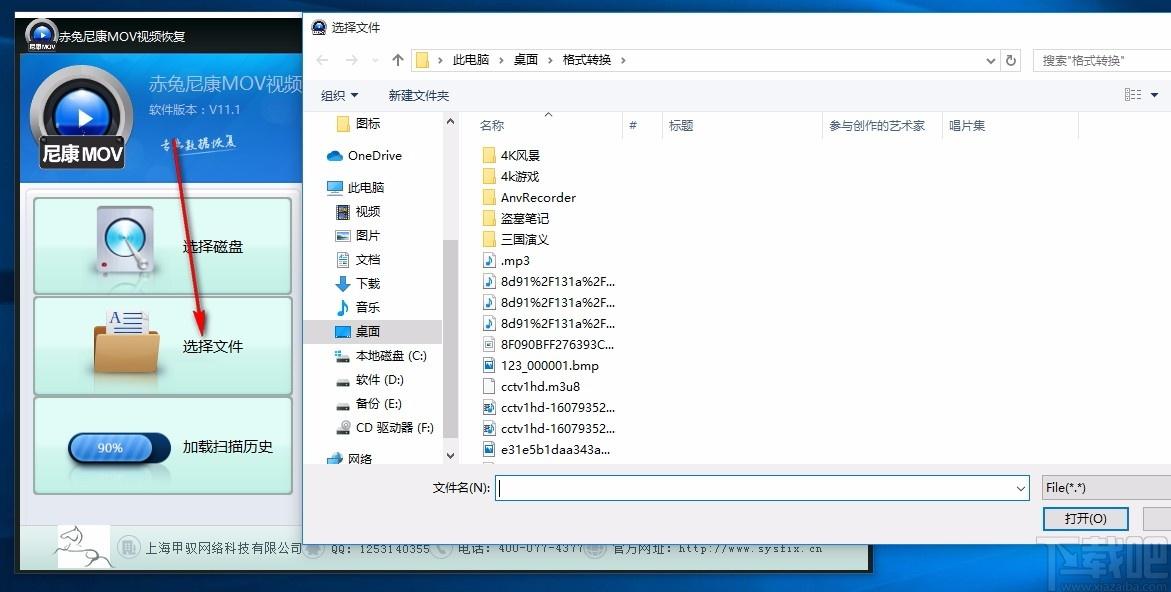Click the change view layout icon
Screen dimensions: 1171x592
(x=1133, y=95)
